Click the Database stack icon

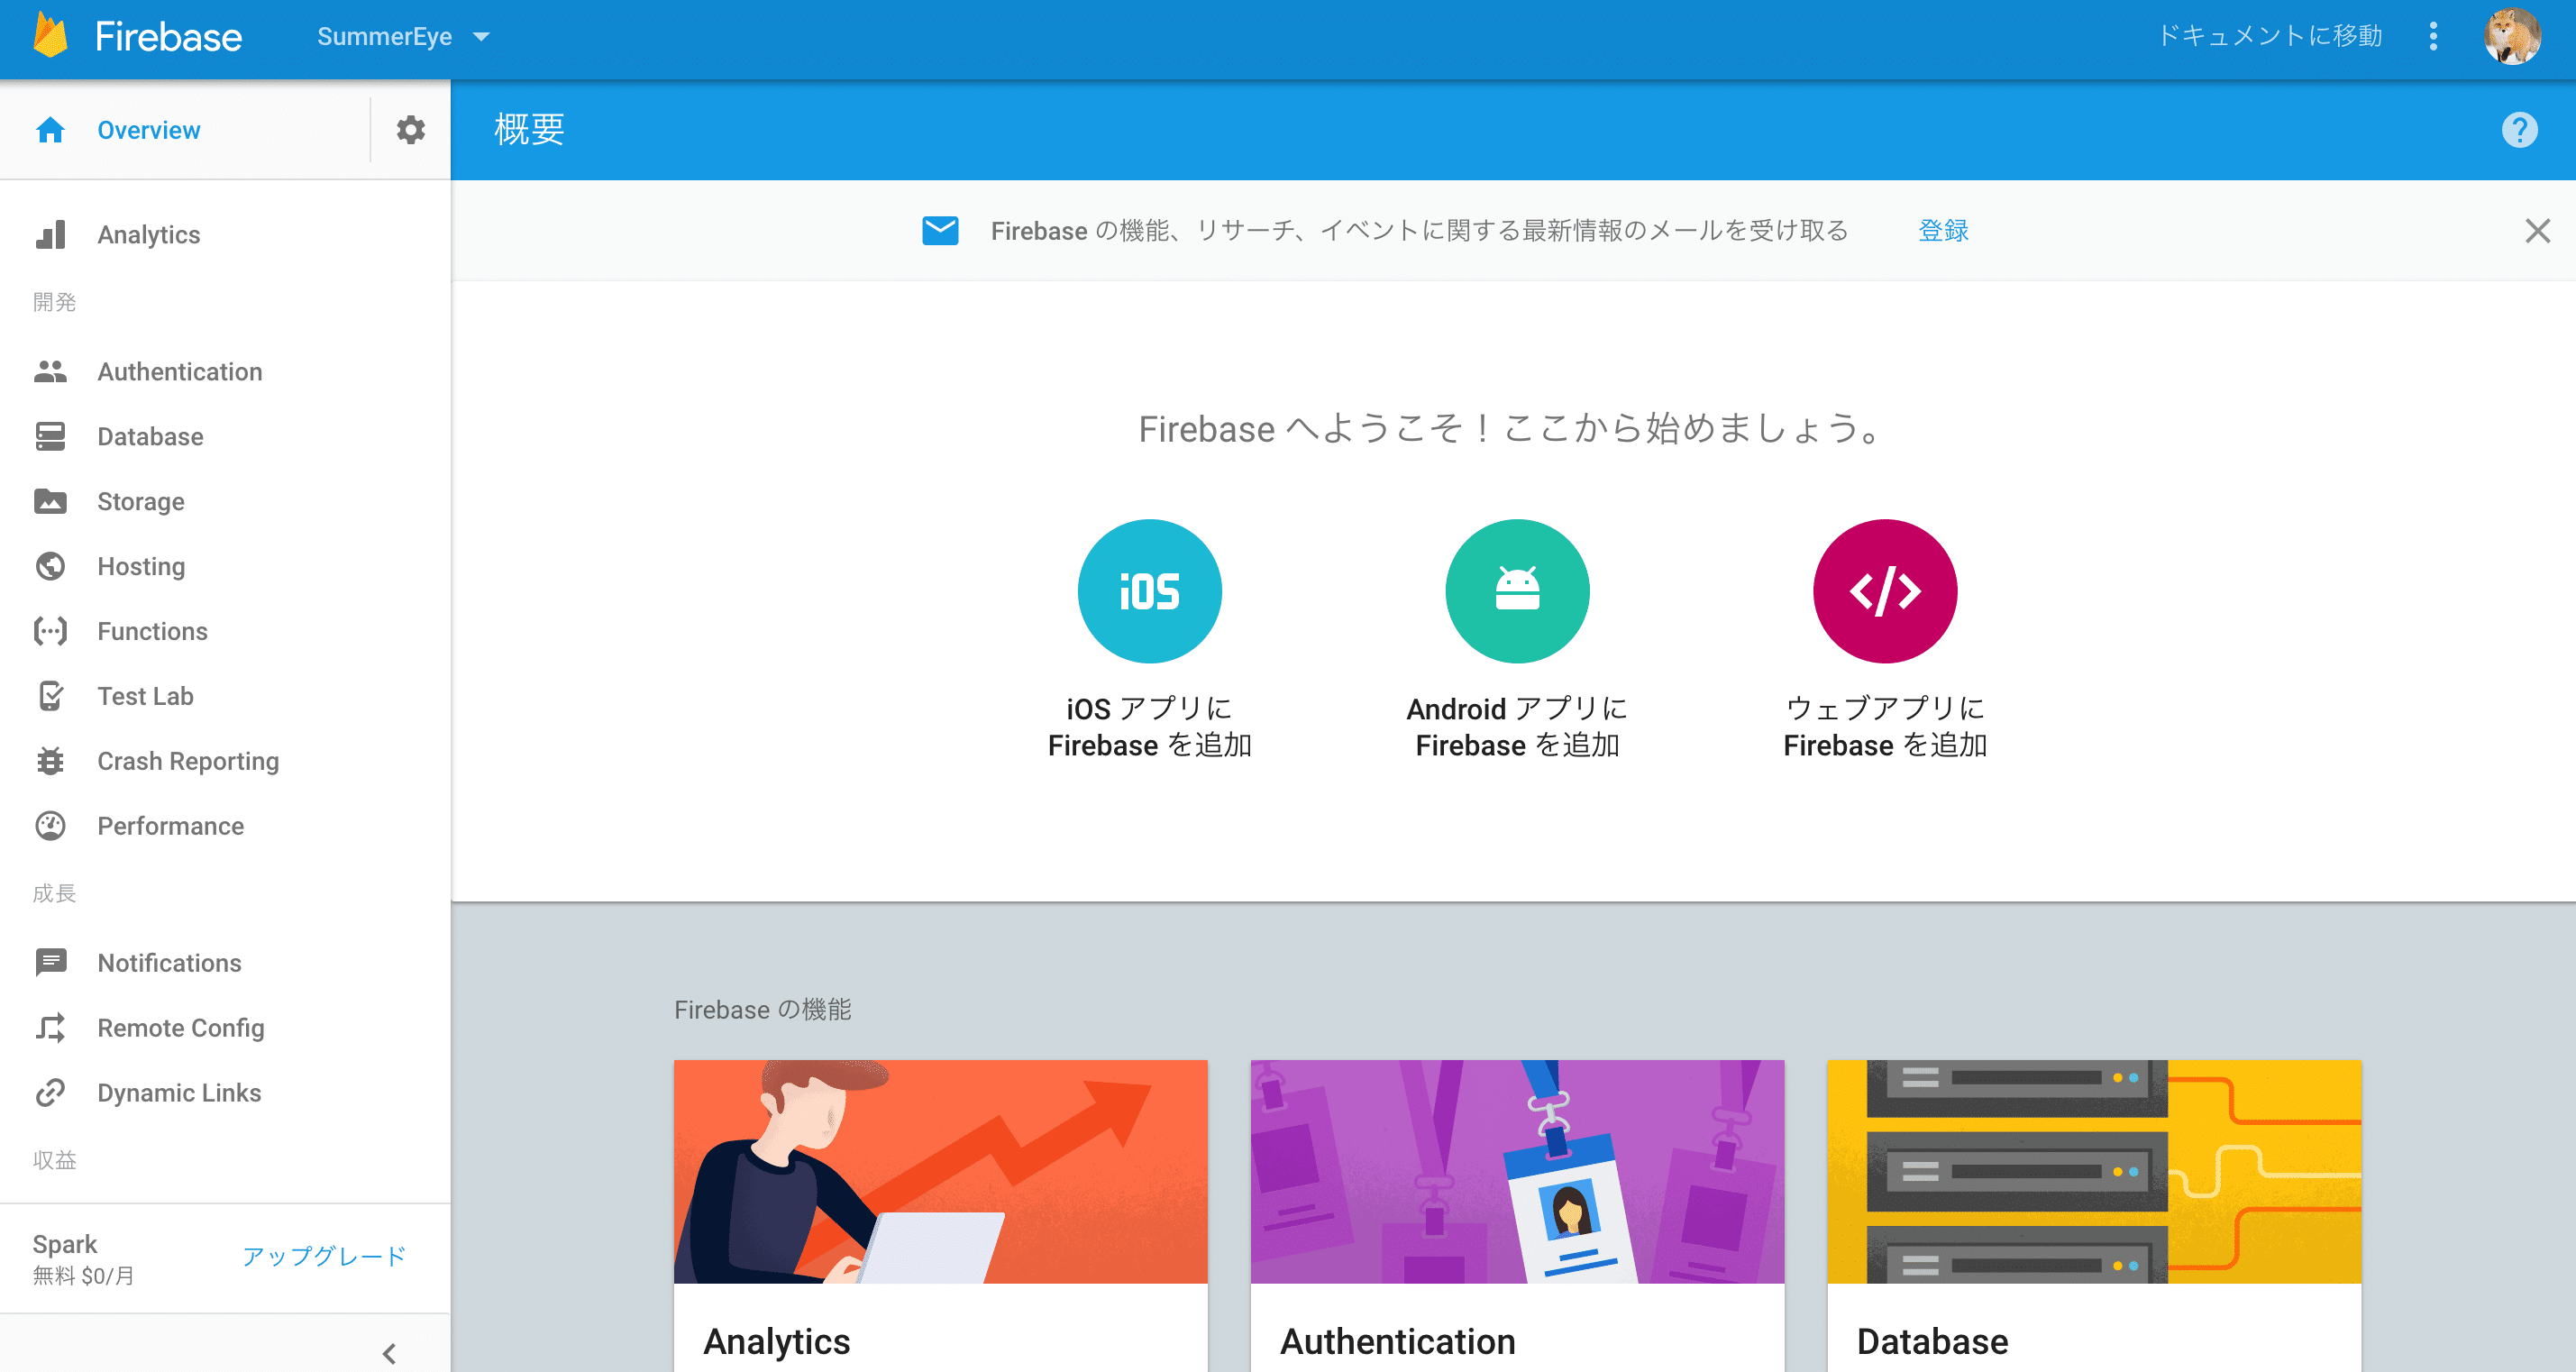tap(50, 437)
